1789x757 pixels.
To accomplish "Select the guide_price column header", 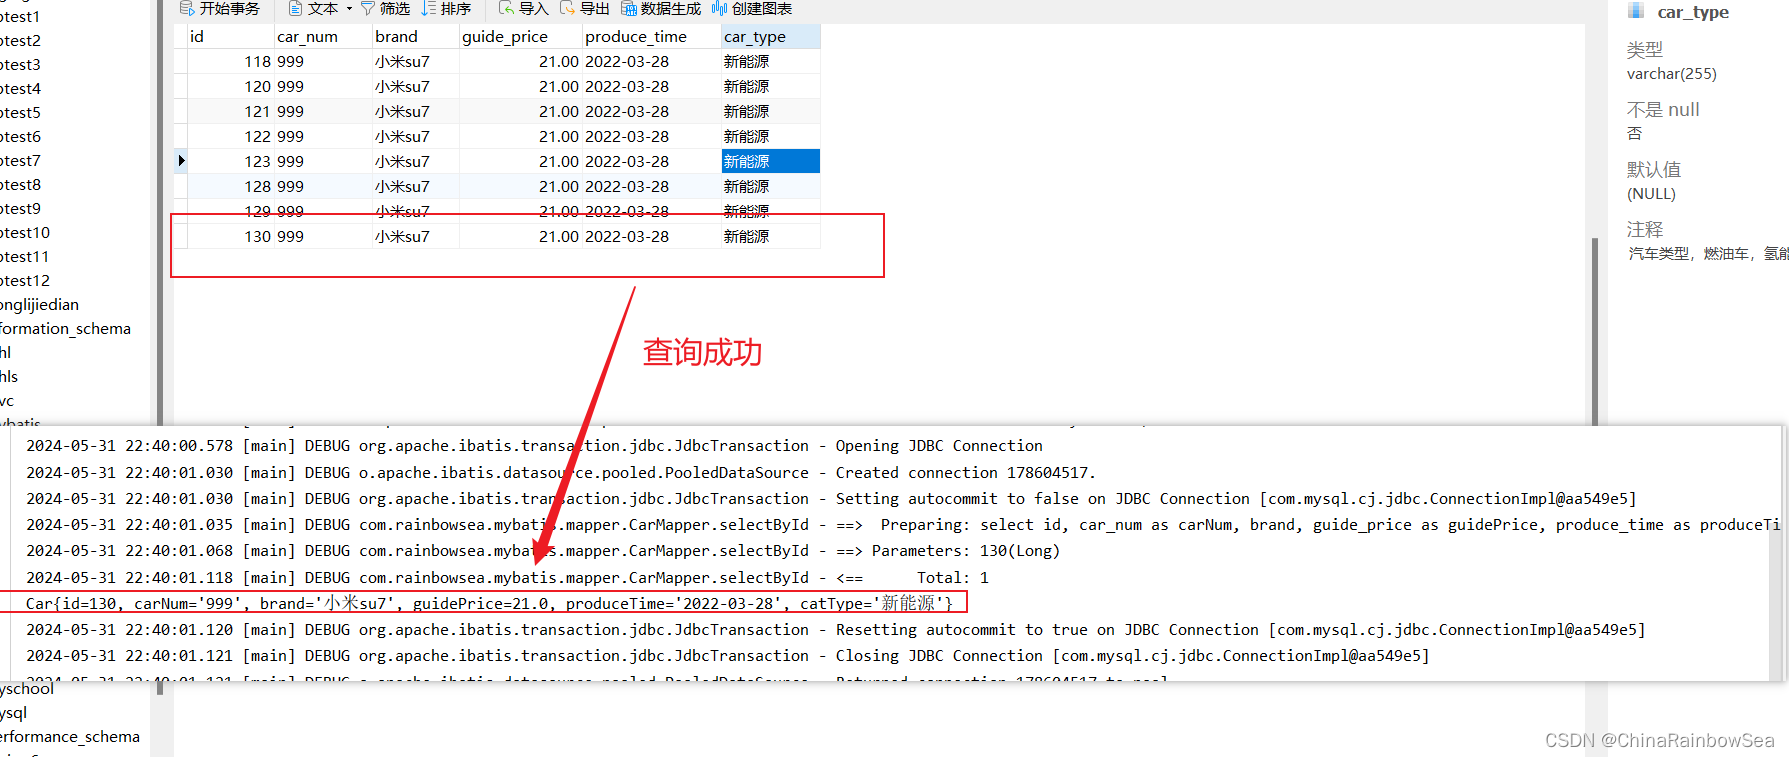I will click(521, 37).
